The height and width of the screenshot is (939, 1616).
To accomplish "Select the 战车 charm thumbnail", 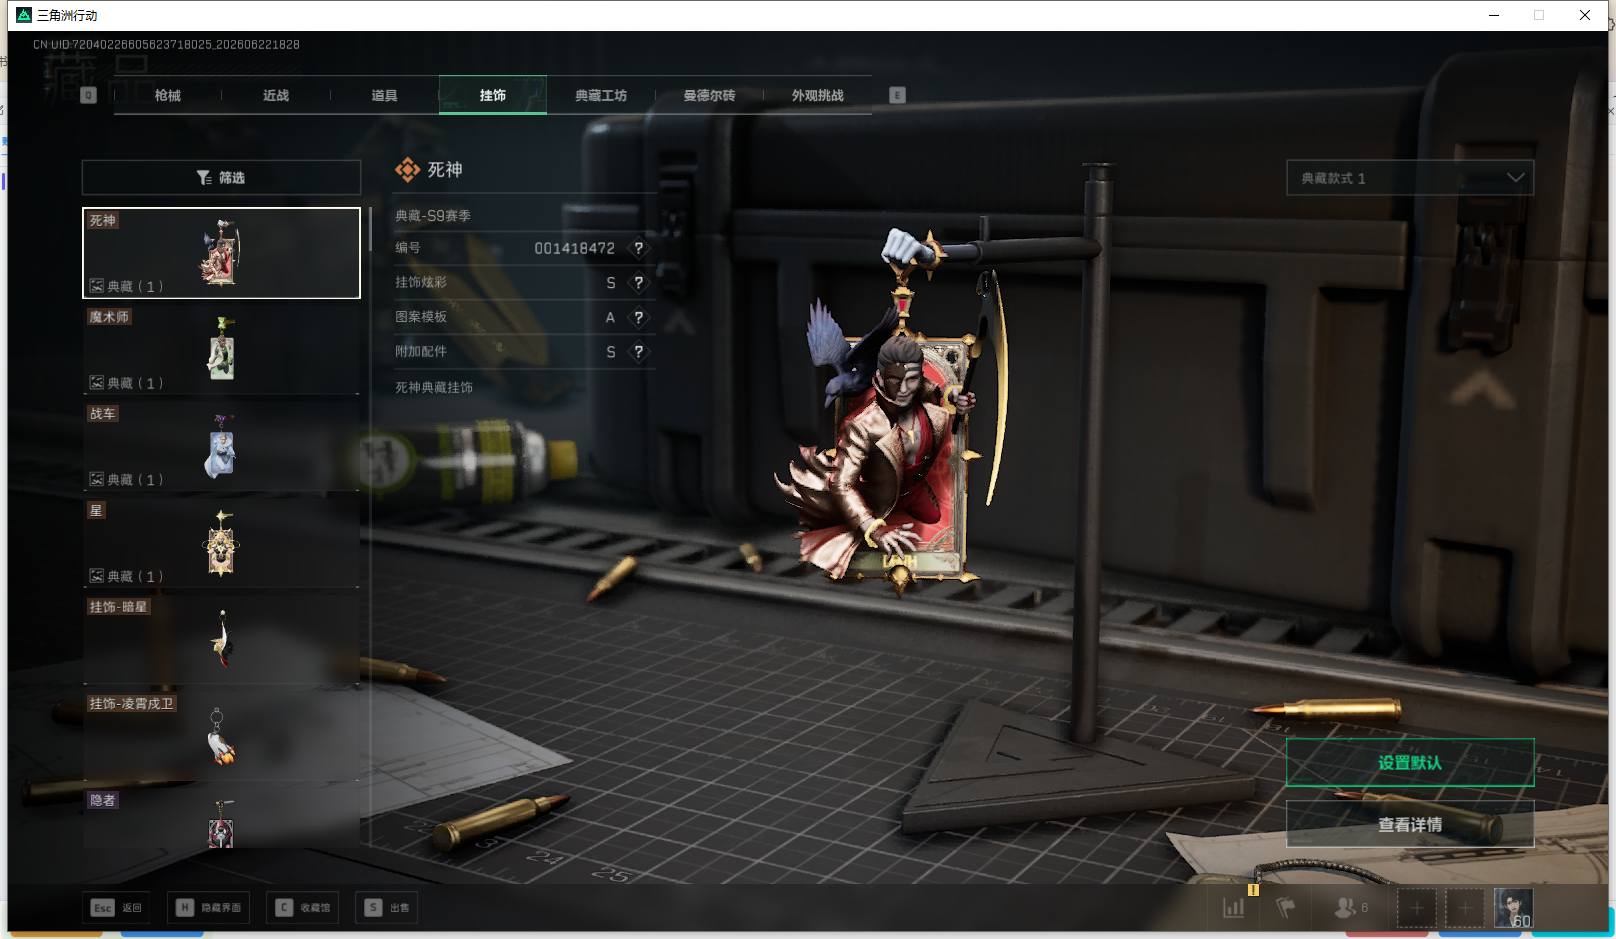I will (x=221, y=446).
